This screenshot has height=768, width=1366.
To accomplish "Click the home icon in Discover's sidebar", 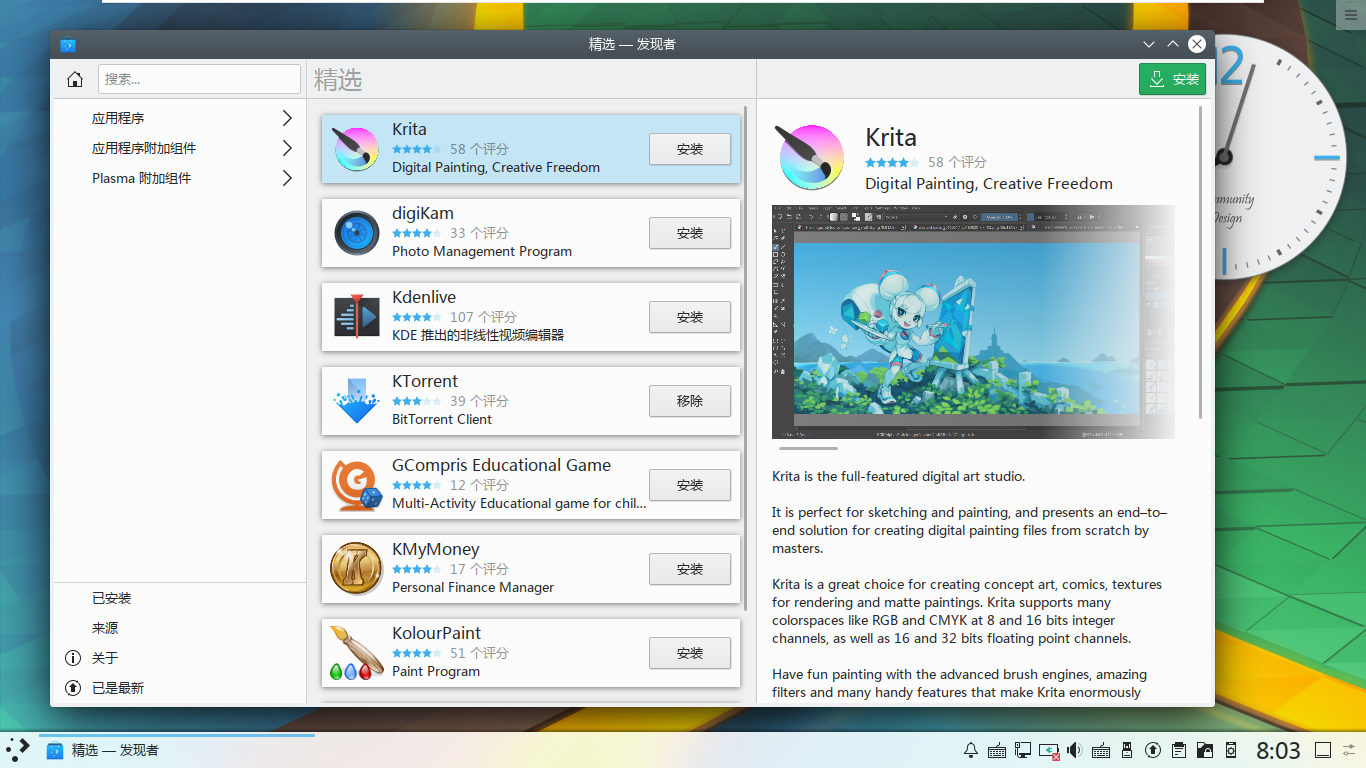I will coord(74,78).
